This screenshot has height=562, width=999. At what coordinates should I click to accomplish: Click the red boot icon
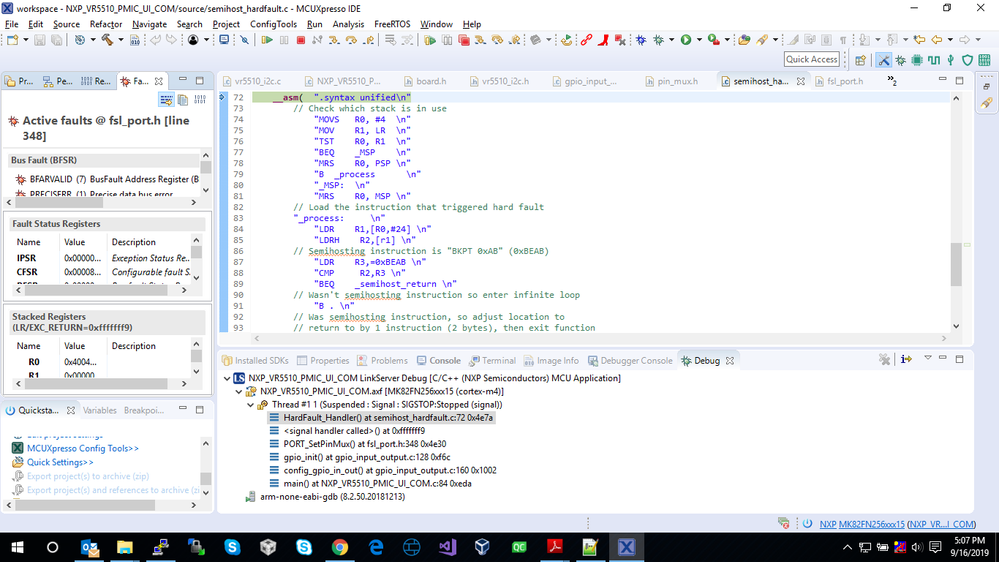[603, 40]
